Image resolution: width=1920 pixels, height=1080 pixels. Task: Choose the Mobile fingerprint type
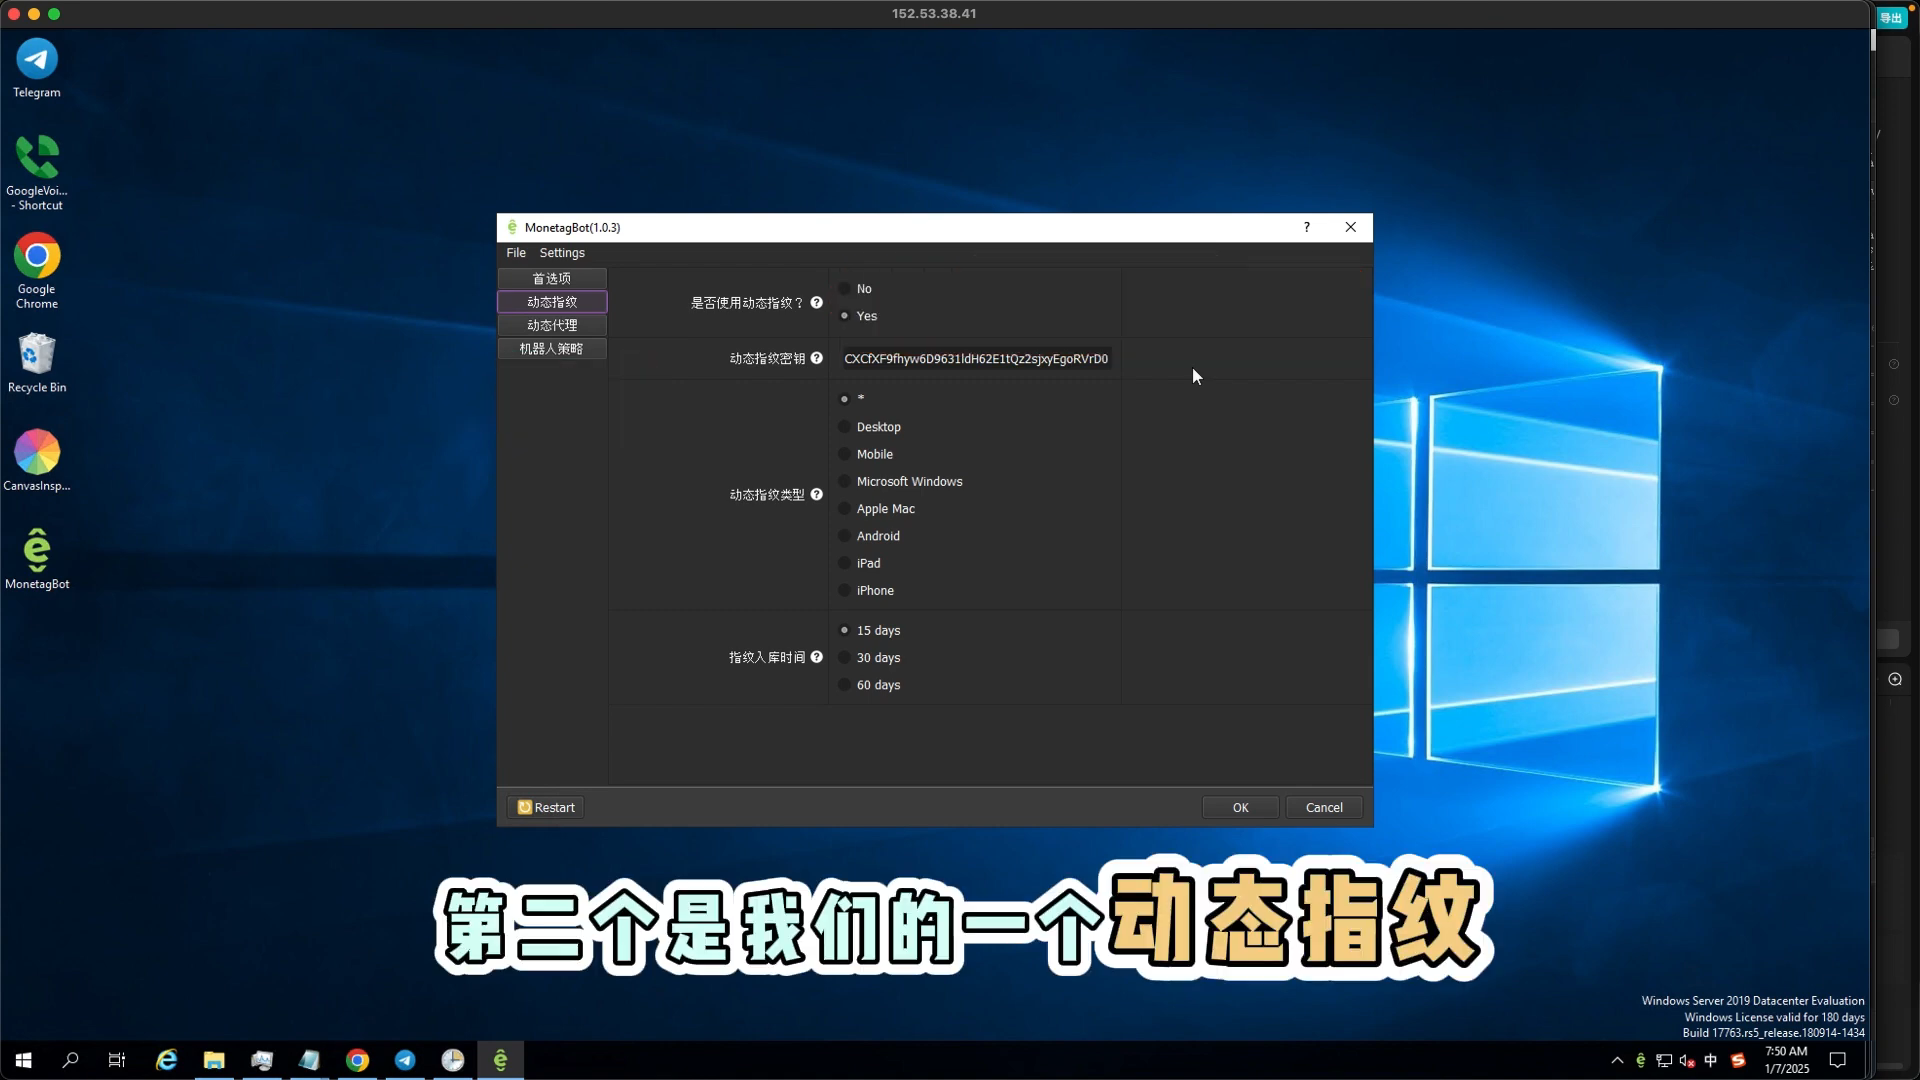(866, 454)
